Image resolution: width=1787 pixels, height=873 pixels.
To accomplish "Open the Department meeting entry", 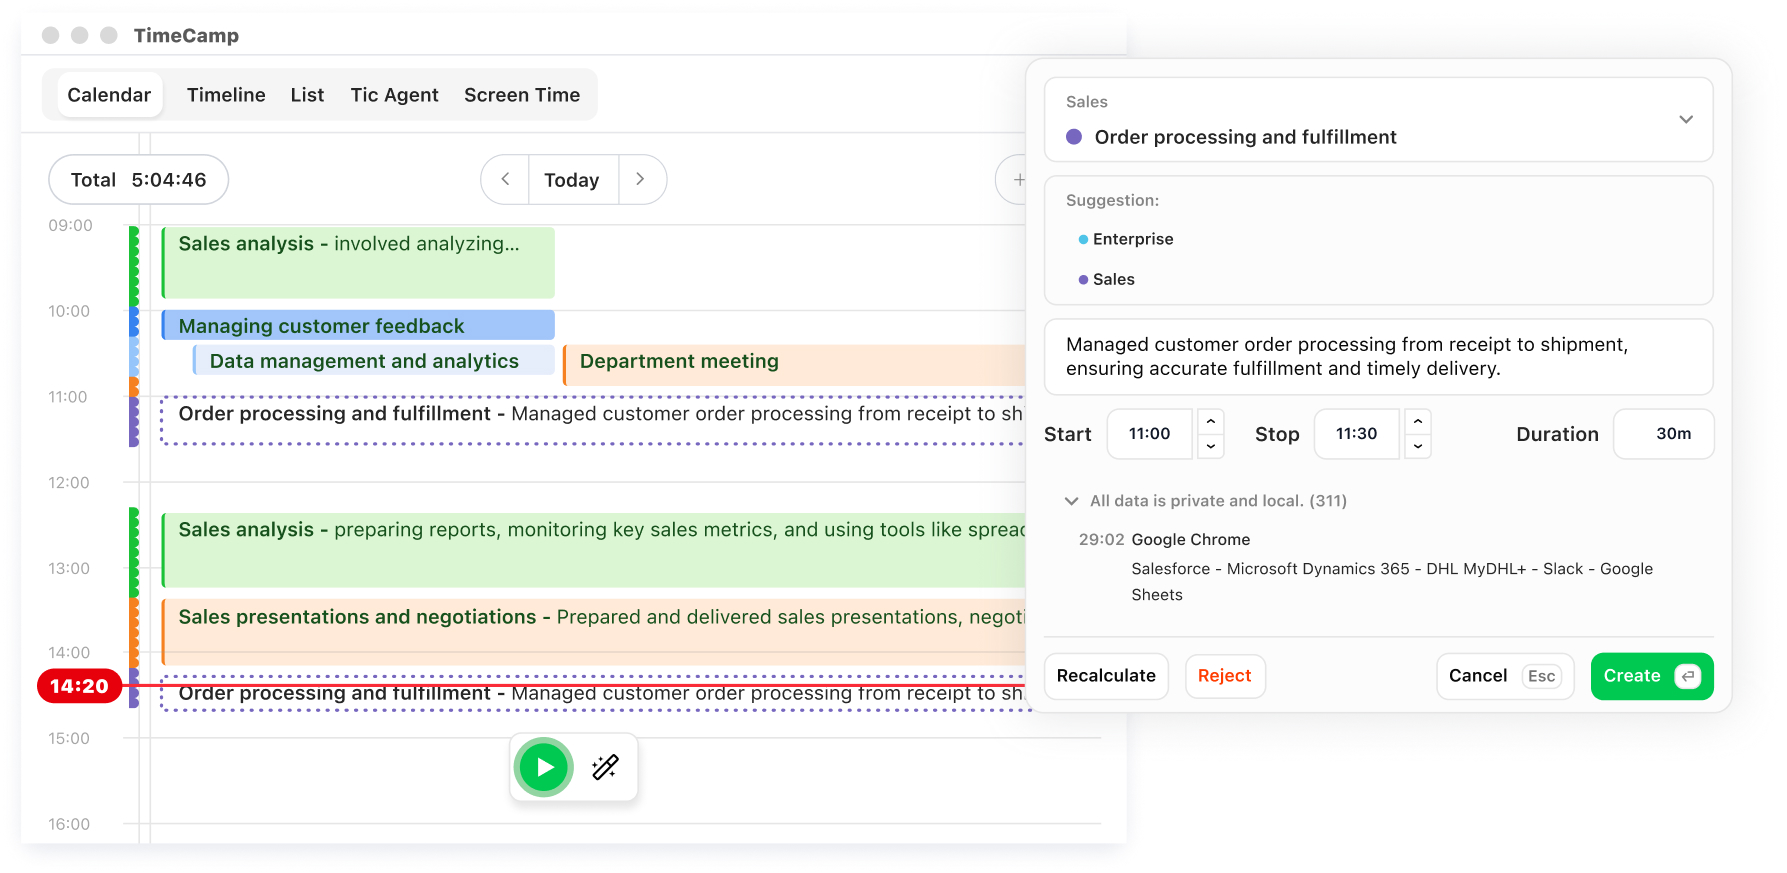I will [x=795, y=365].
